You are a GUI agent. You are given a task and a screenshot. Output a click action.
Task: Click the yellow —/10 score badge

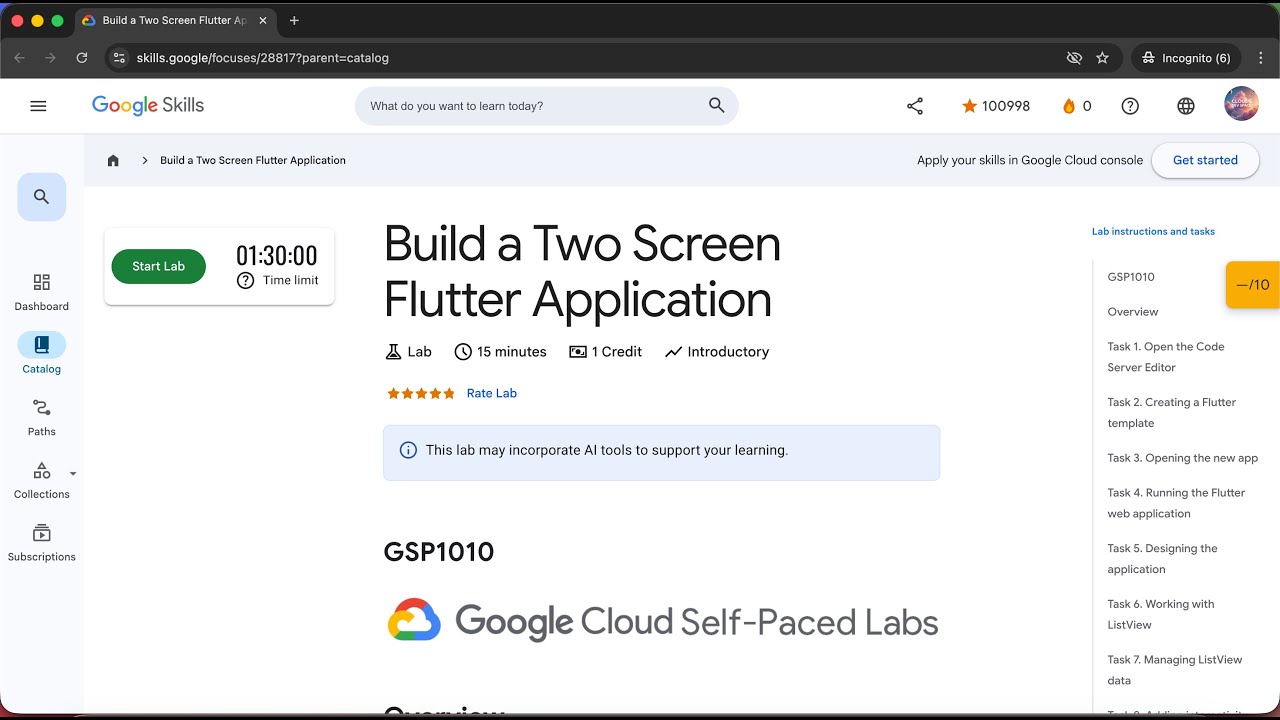pos(1253,285)
